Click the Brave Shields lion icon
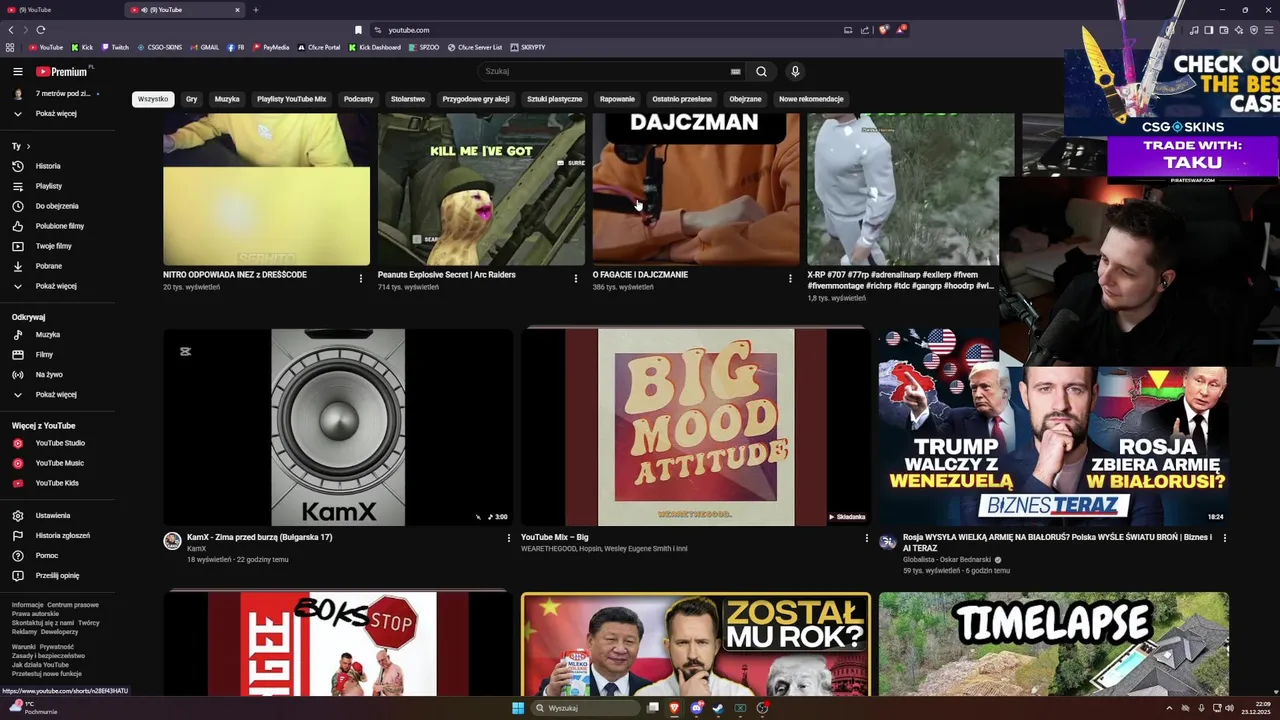The height and width of the screenshot is (720, 1280). pos(883,30)
